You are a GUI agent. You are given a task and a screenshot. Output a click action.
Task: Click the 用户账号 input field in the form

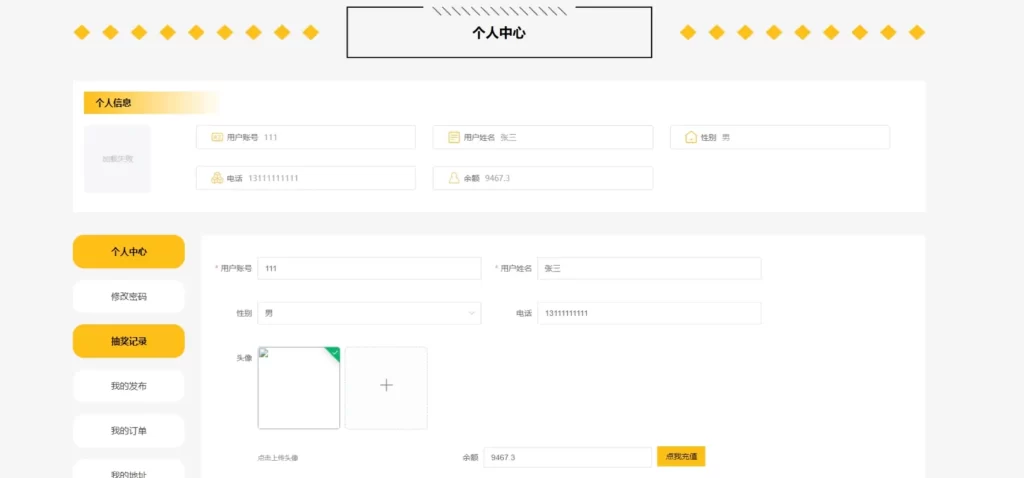(369, 268)
